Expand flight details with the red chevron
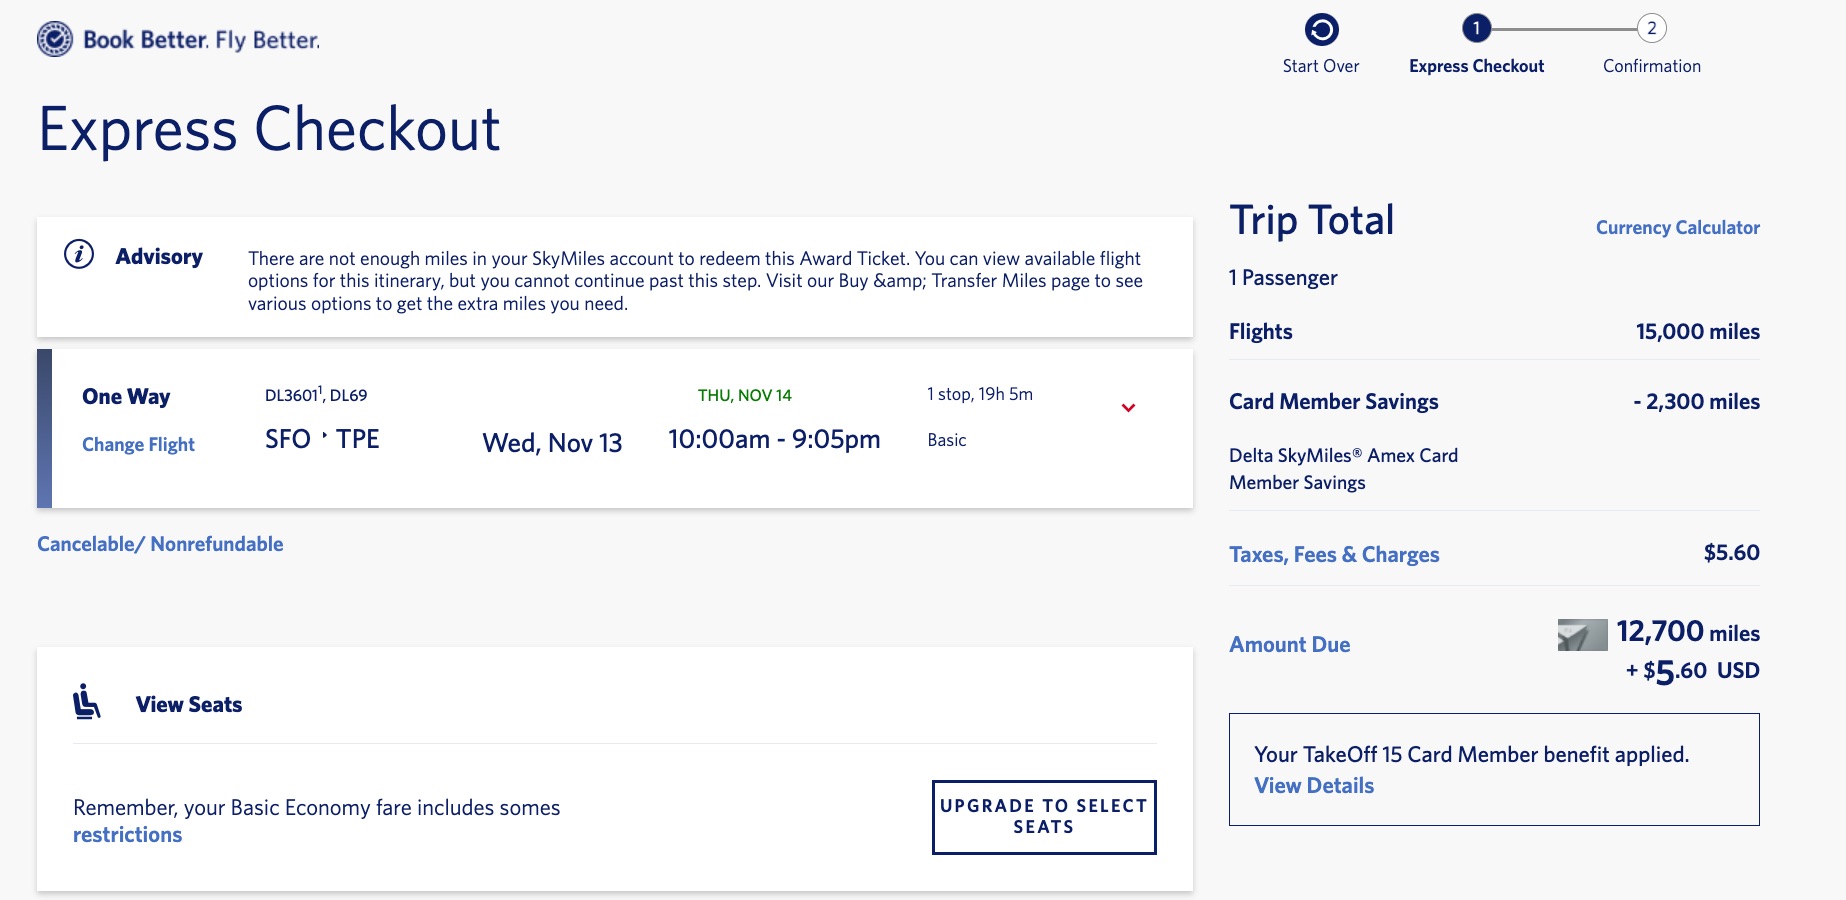Screen dimensions: 1846x900 [1130, 408]
